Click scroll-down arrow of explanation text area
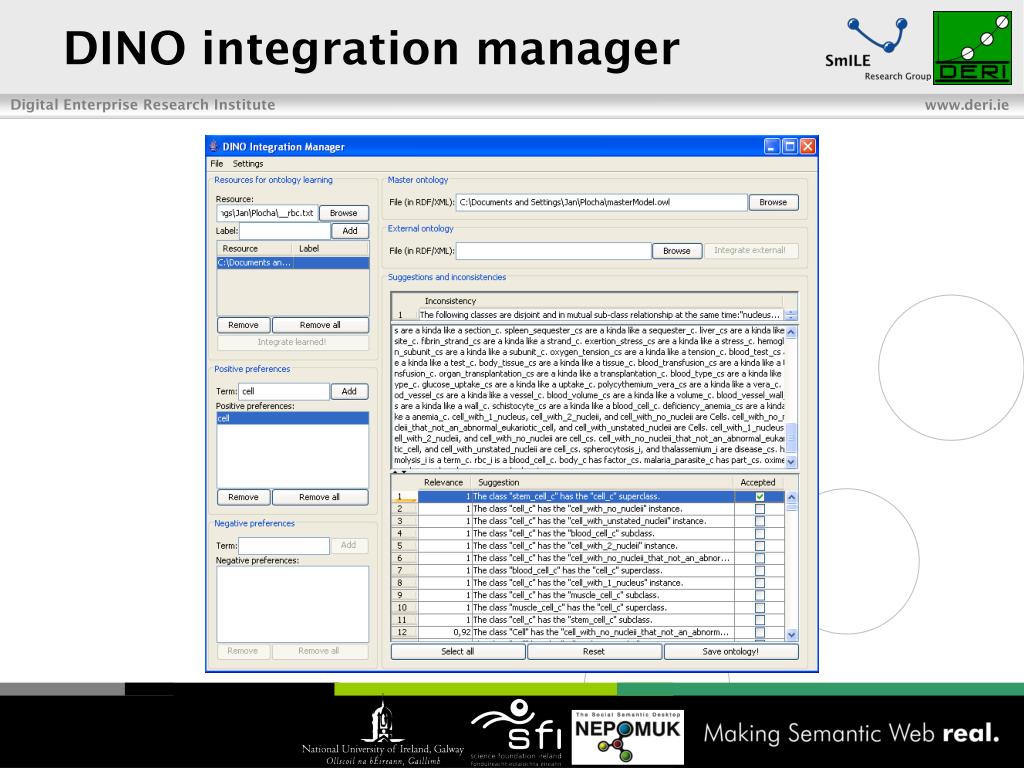Screen dimensions: 1024x768 click(792, 462)
